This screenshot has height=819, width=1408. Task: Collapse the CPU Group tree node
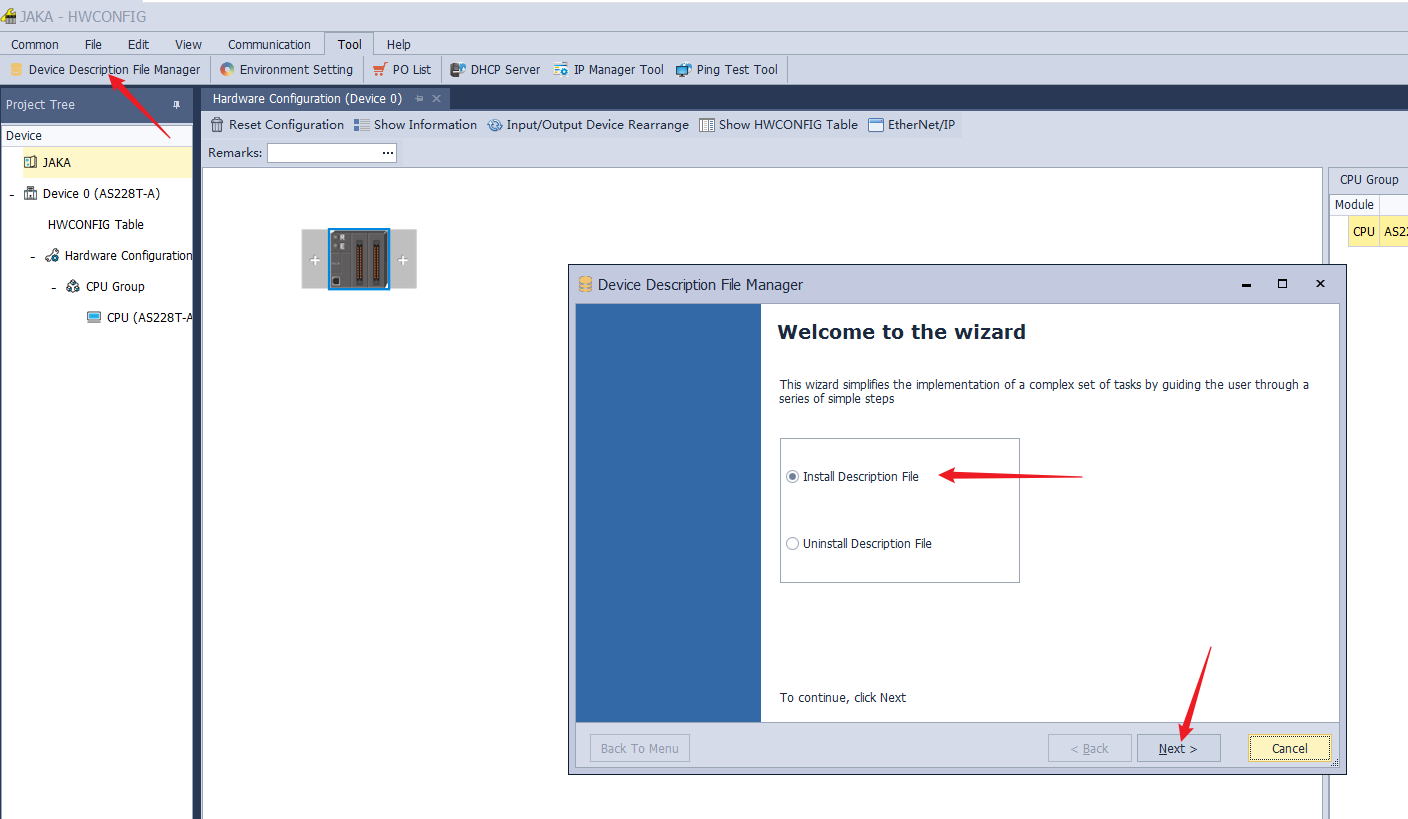pyautogui.click(x=54, y=287)
